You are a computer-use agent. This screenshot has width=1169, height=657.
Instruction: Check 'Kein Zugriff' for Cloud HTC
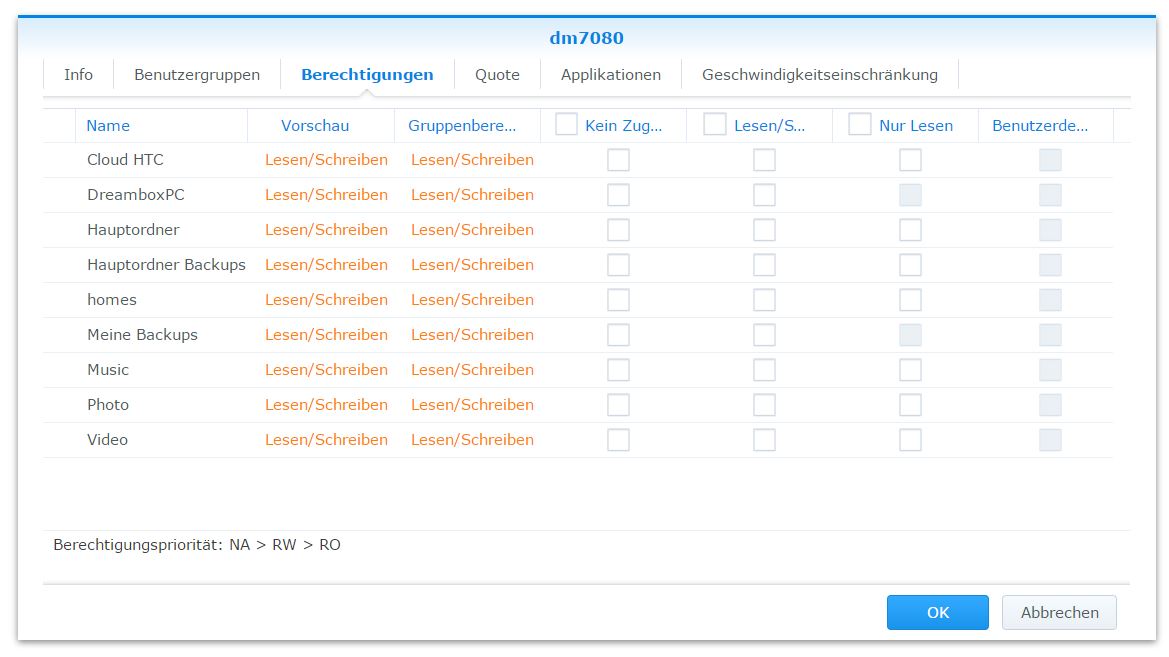618,160
